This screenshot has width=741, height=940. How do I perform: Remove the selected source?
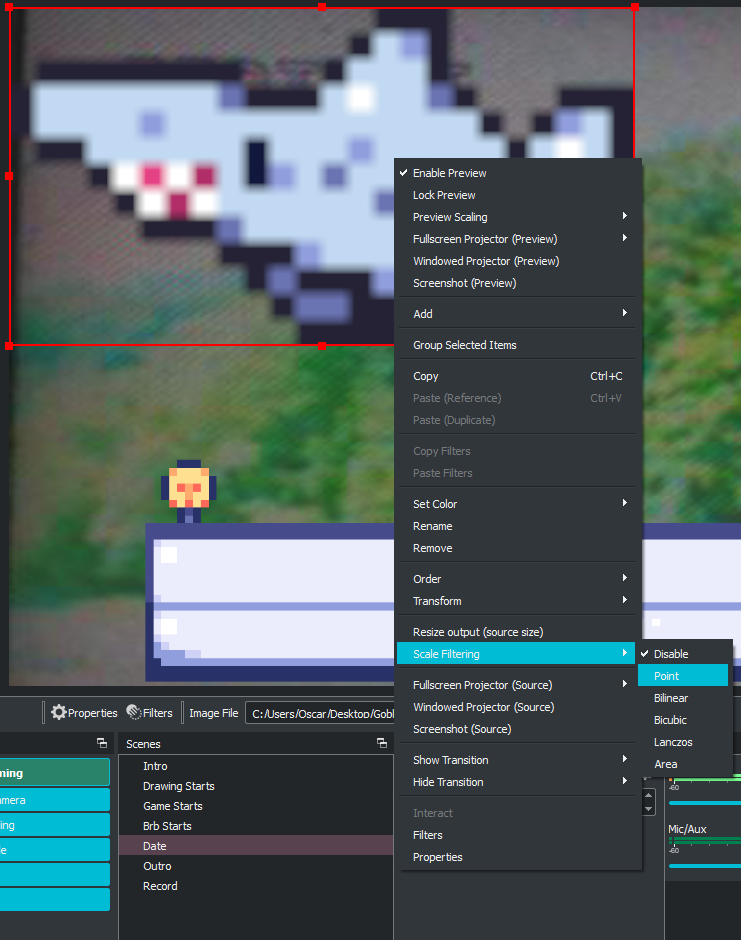(x=517, y=548)
